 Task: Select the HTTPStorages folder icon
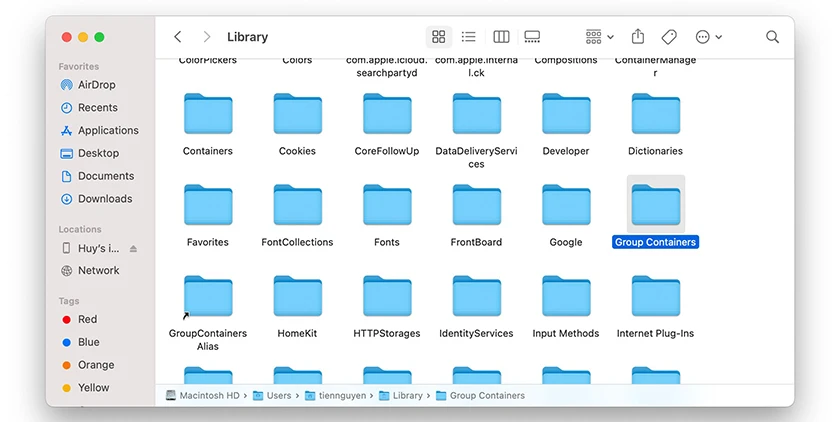(387, 296)
